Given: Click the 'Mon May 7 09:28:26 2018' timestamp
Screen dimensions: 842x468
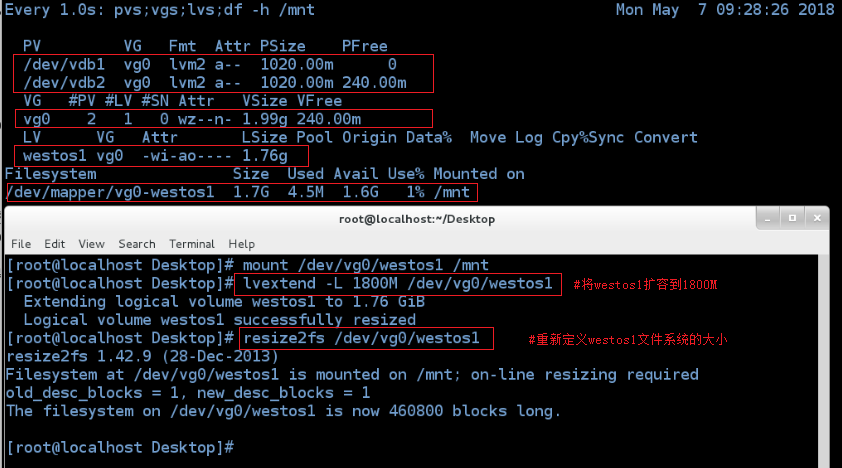Looking at the screenshot, I should coord(725,10).
